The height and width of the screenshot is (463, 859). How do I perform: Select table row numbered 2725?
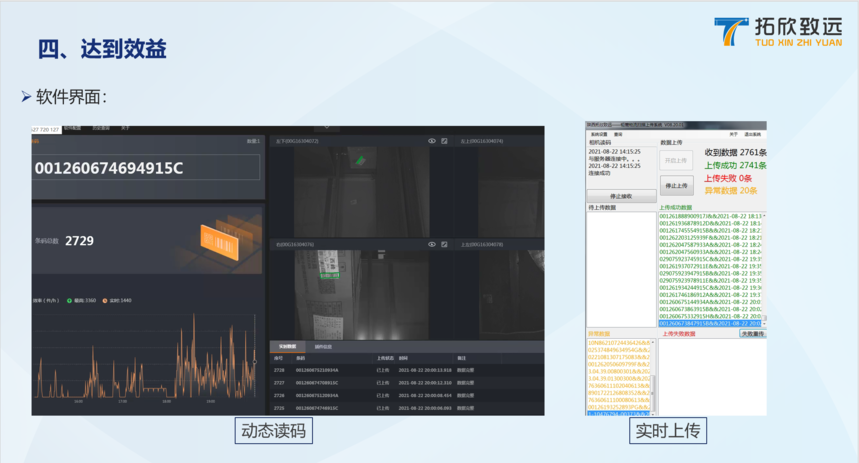[407, 408]
